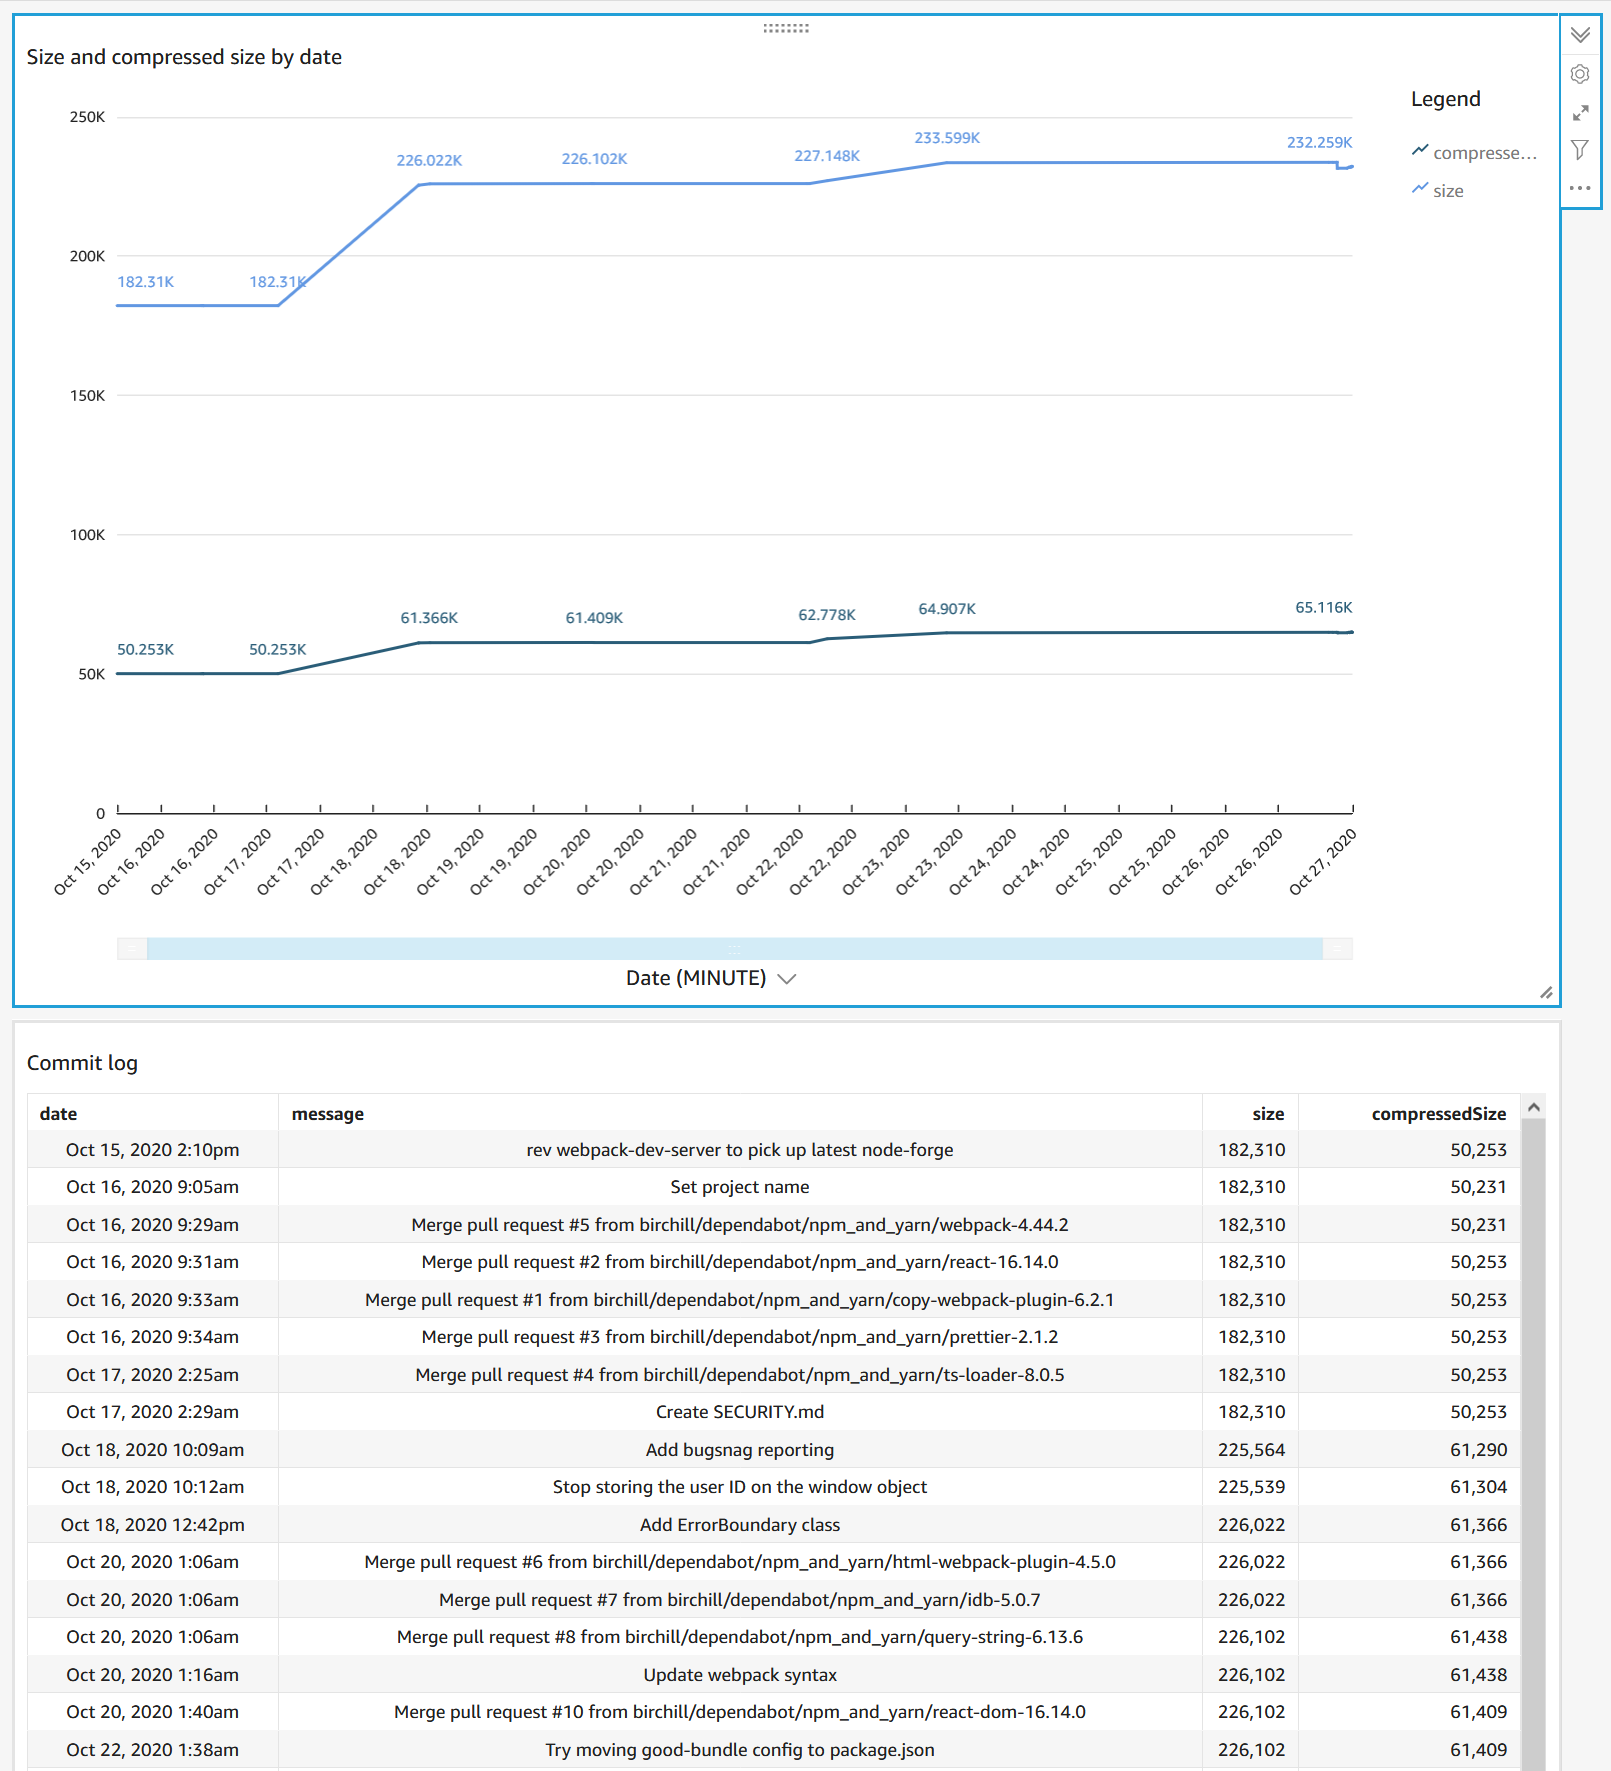Click the 'Add bugsnag reporting' message cell
This screenshot has width=1611, height=1771.
click(740, 1450)
